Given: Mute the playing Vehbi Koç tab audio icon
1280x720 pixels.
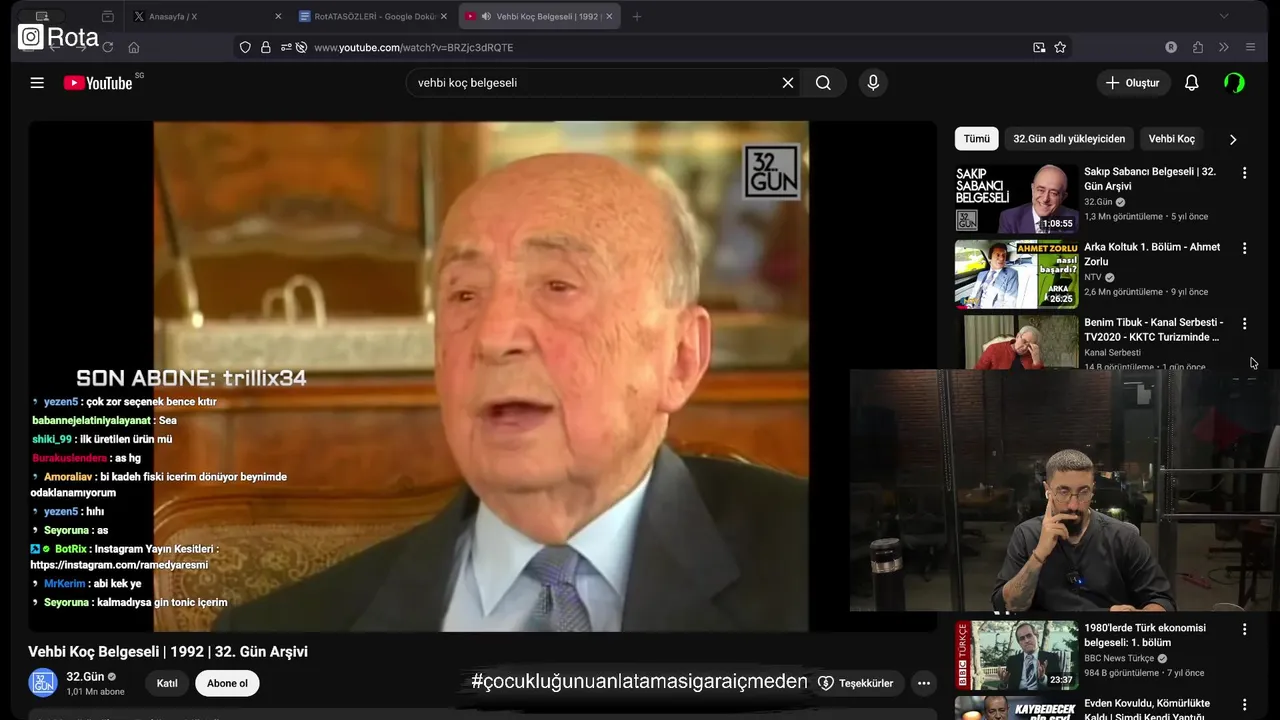Looking at the screenshot, I should [486, 17].
